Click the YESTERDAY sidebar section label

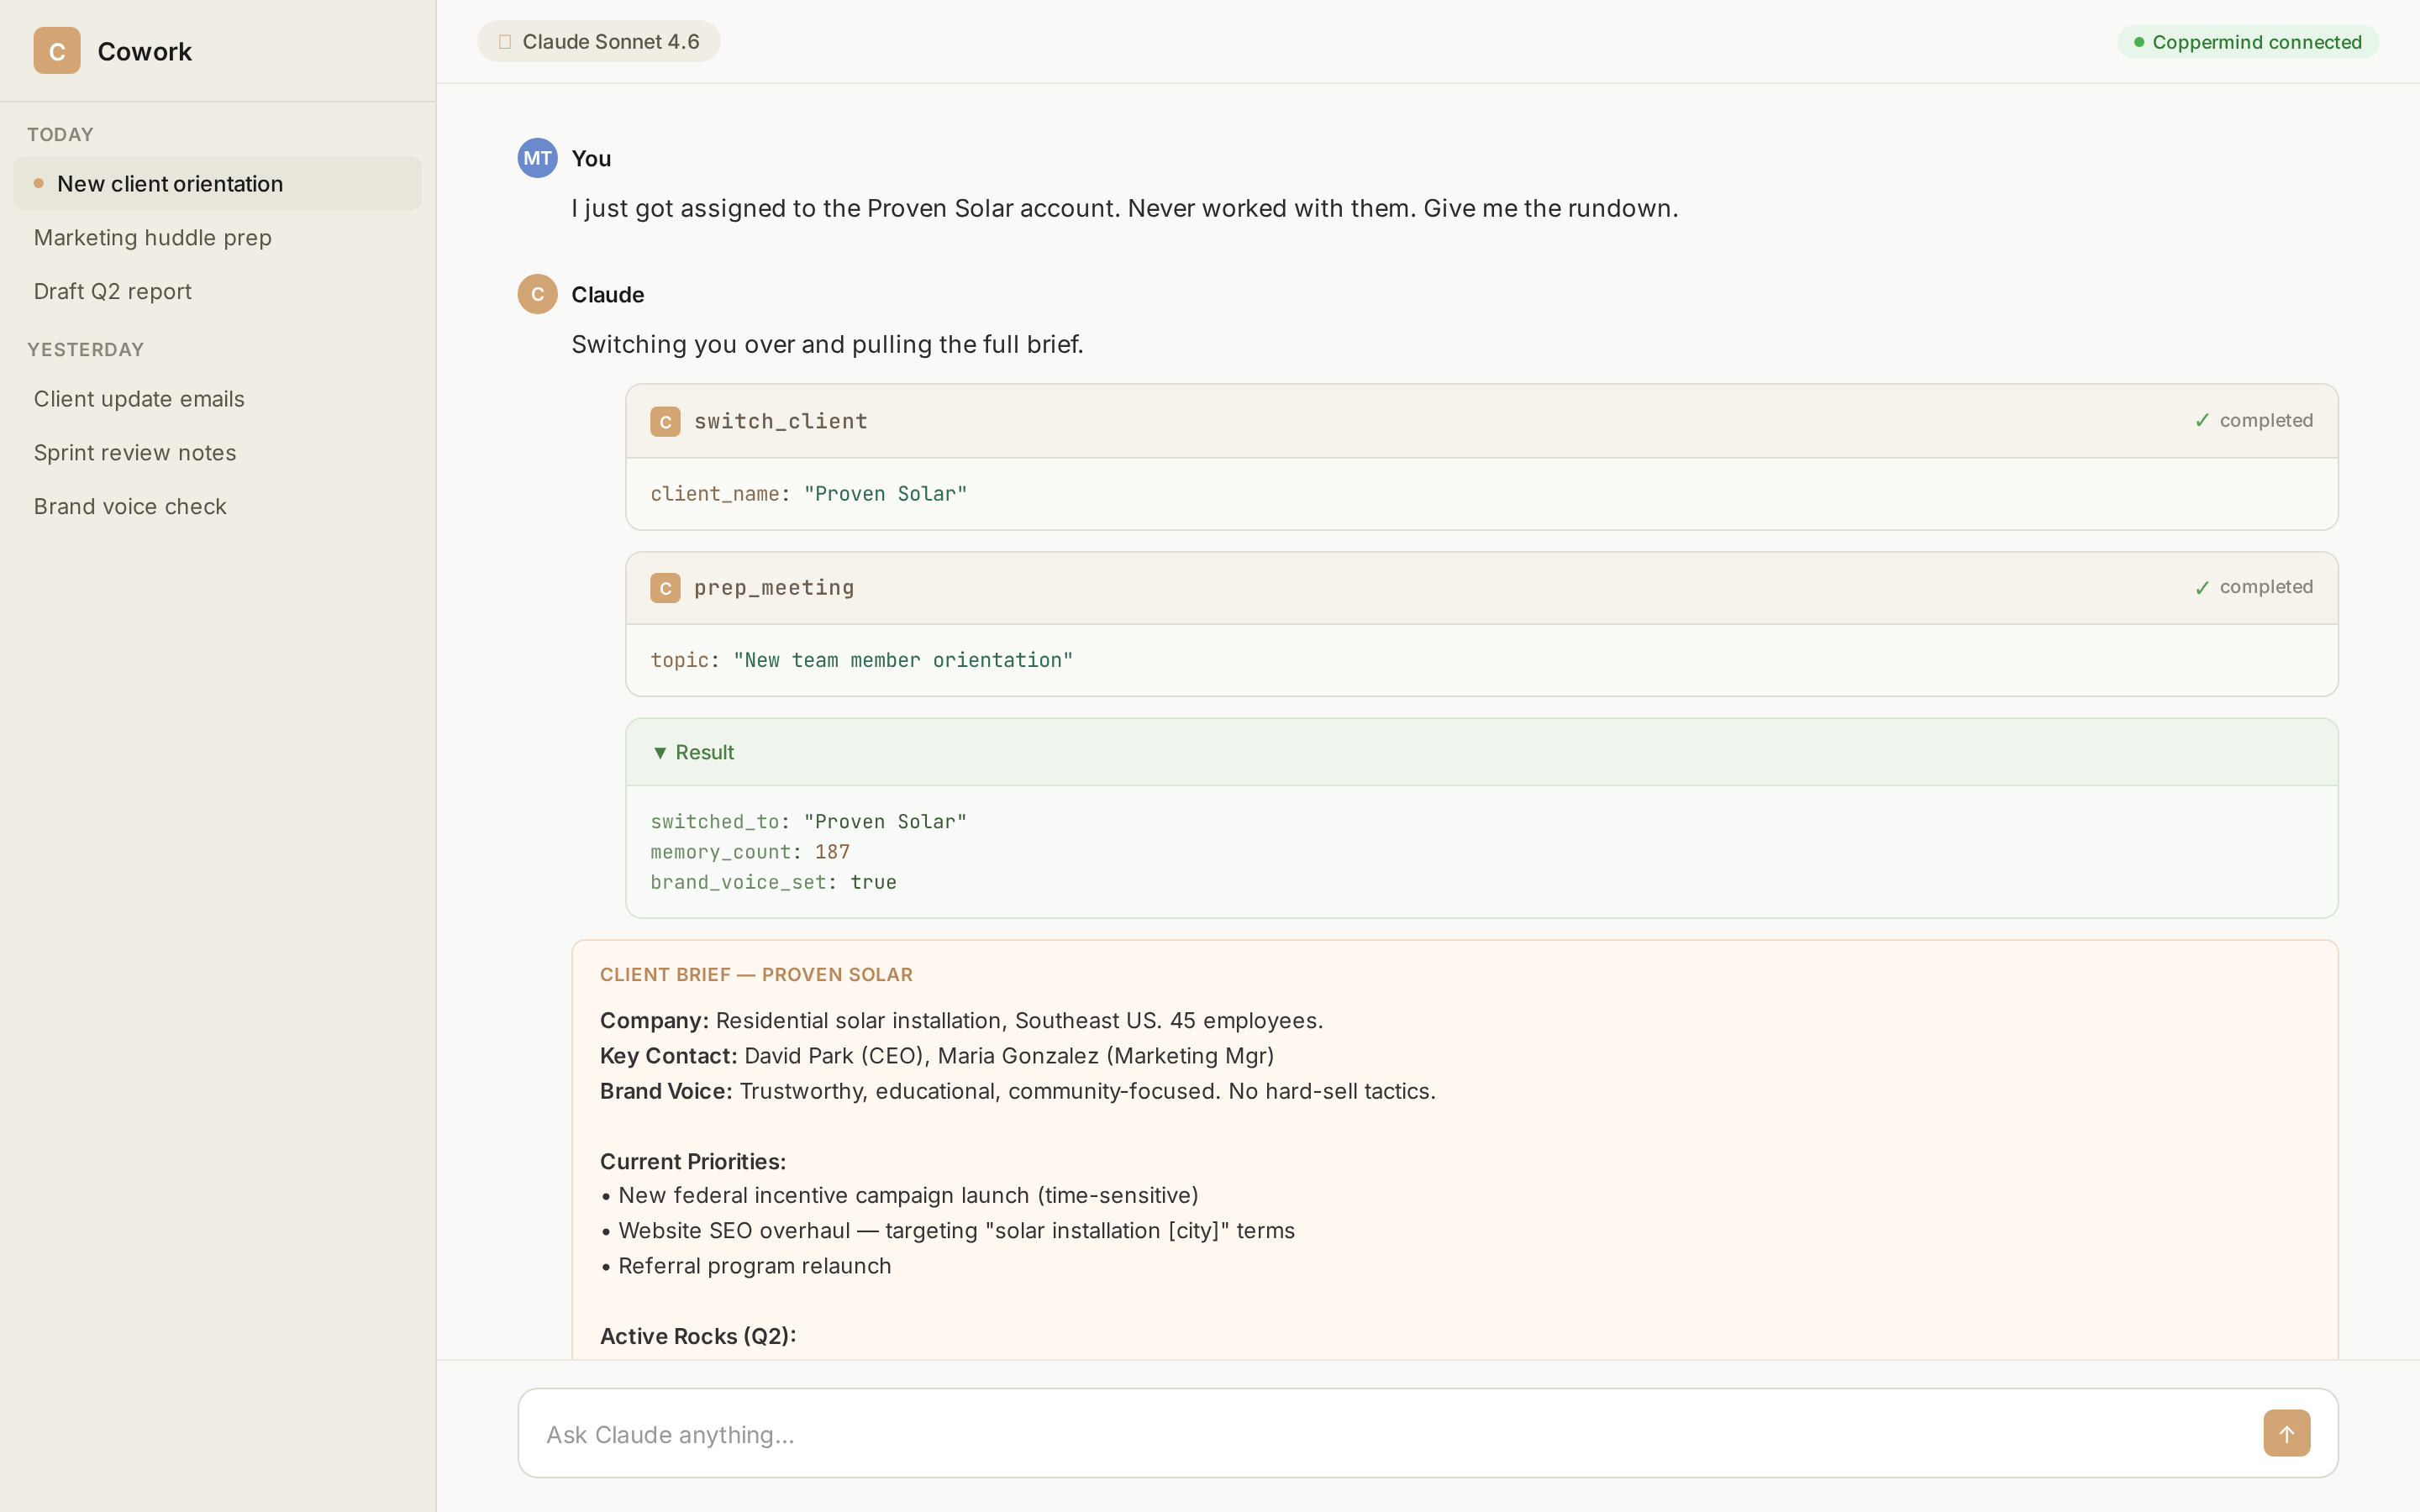pos(86,350)
